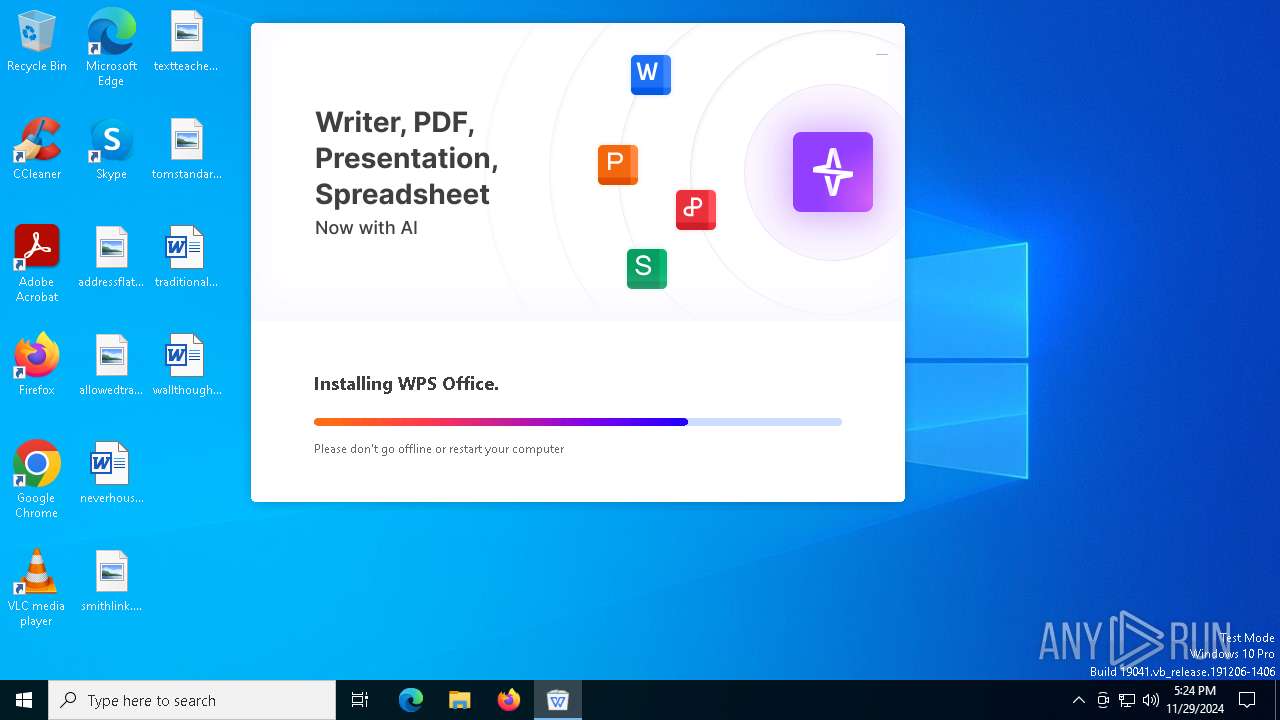Click the orange Presentation P icon
Image resolution: width=1280 pixels, height=720 pixels.
pyautogui.click(x=617, y=164)
